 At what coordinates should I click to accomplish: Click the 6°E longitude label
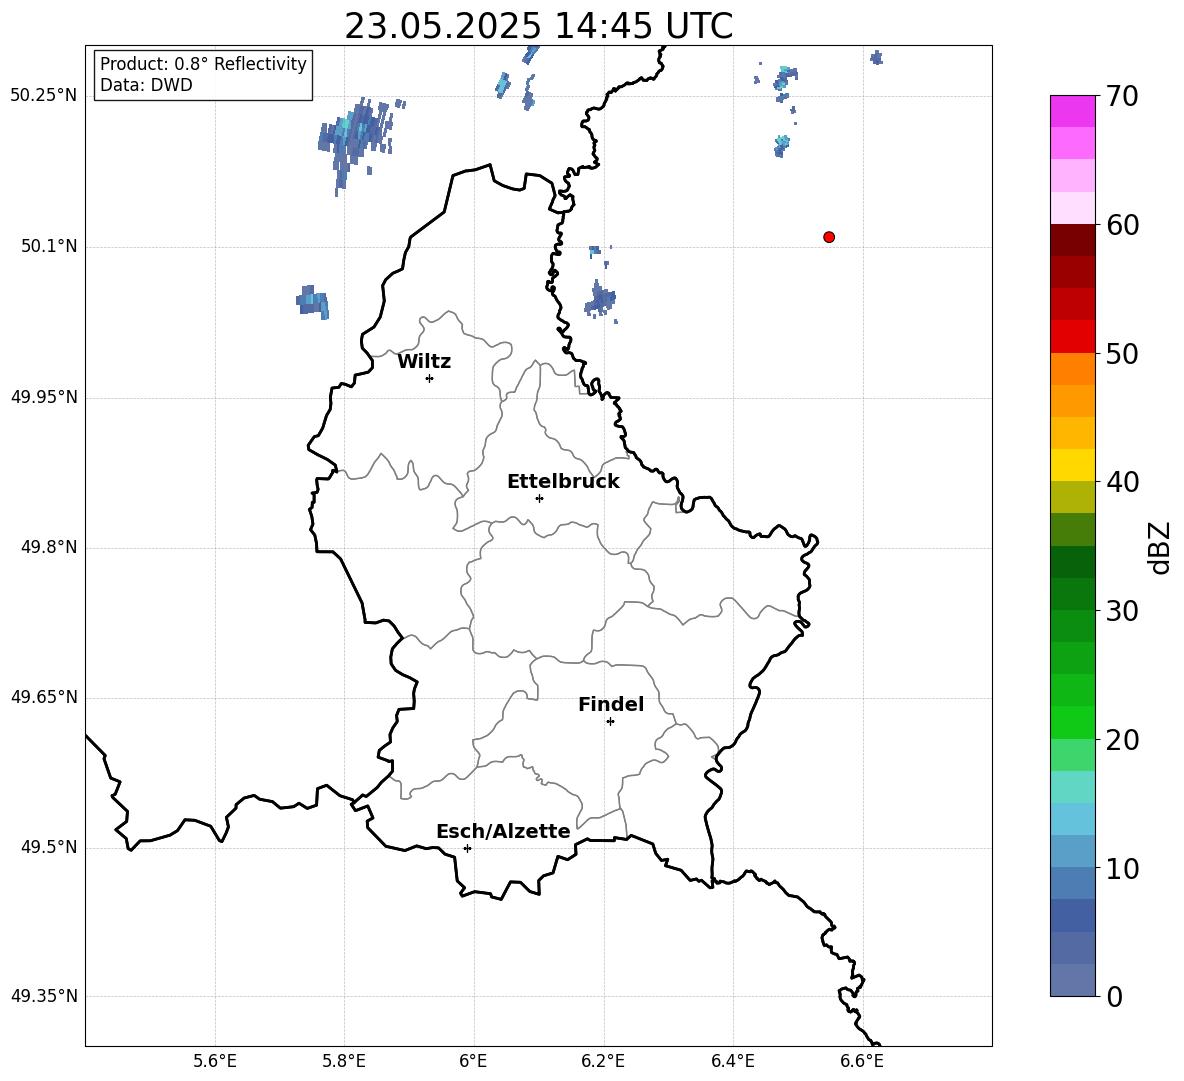click(x=473, y=1061)
